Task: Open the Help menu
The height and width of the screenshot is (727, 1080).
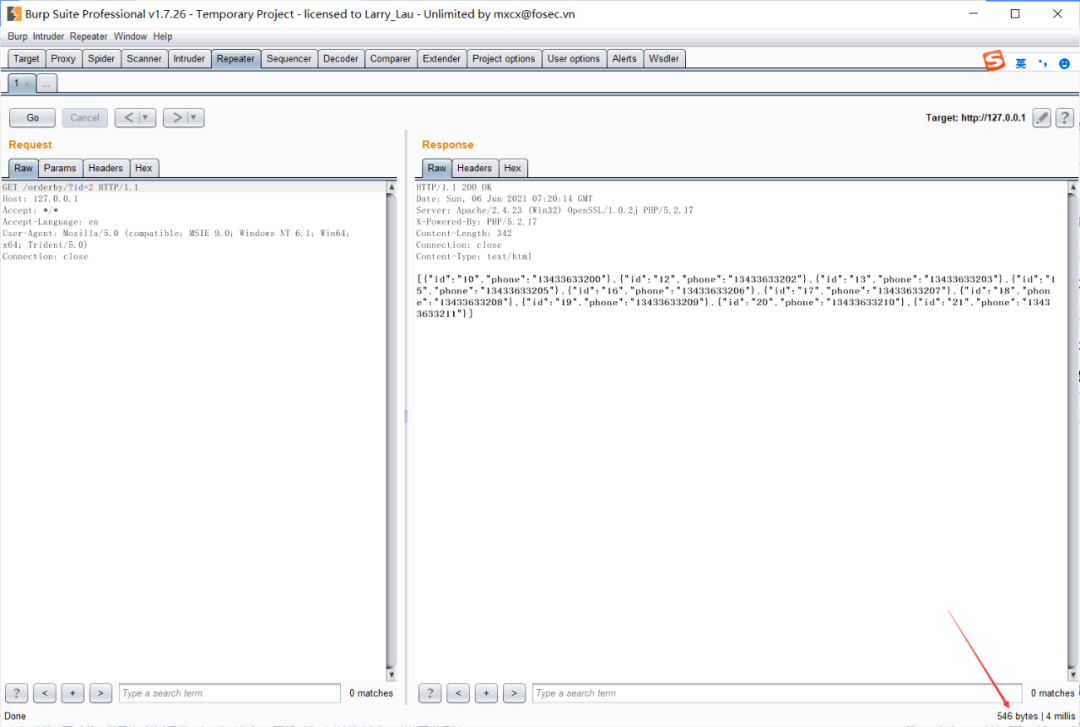Action: tap(163, 37)
